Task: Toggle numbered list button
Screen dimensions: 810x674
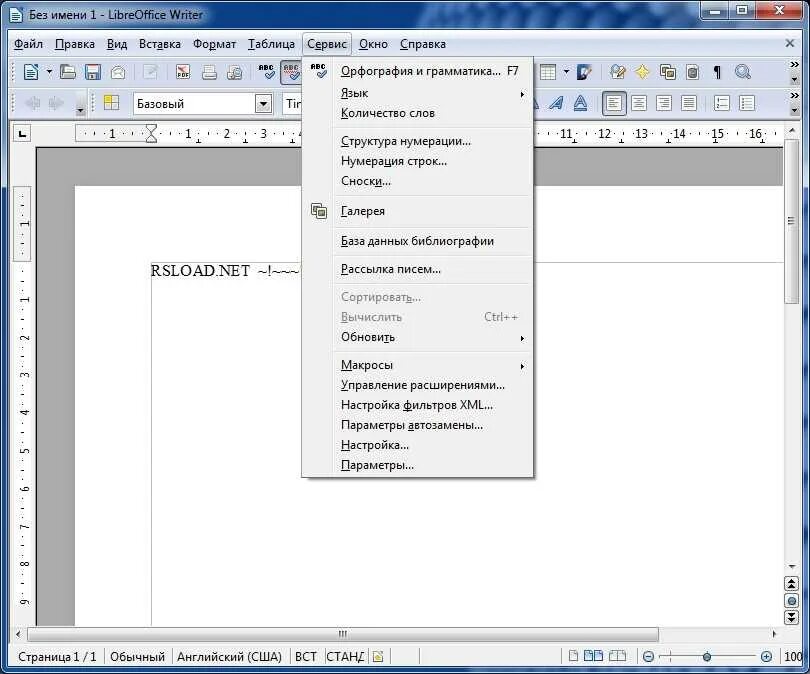Action: coord(722,103)
